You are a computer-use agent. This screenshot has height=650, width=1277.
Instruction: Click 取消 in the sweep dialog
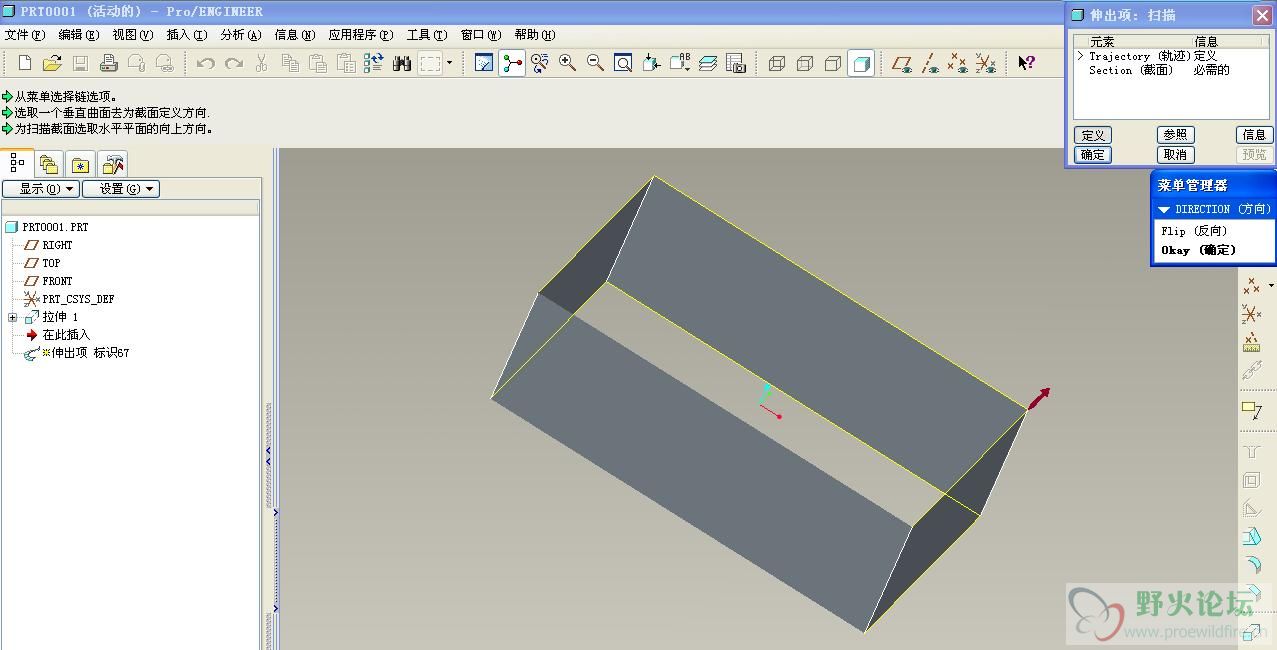coord(1175,155)
